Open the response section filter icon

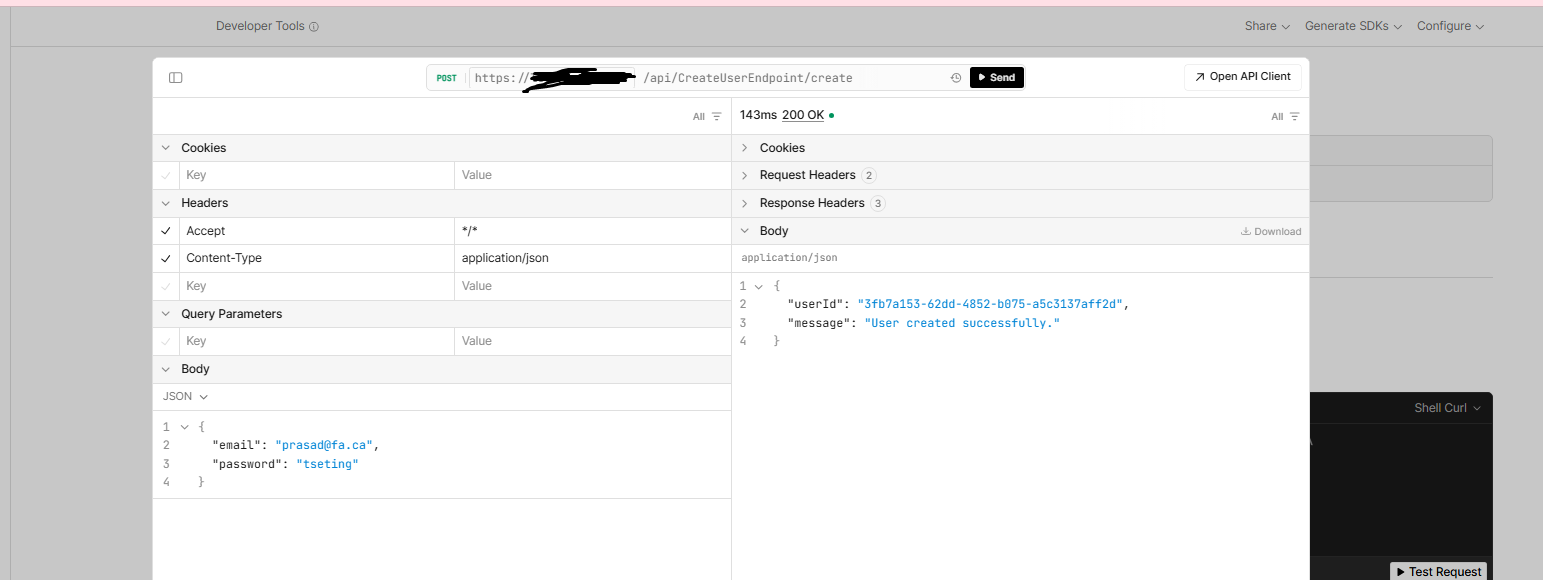pos(1294,117)
